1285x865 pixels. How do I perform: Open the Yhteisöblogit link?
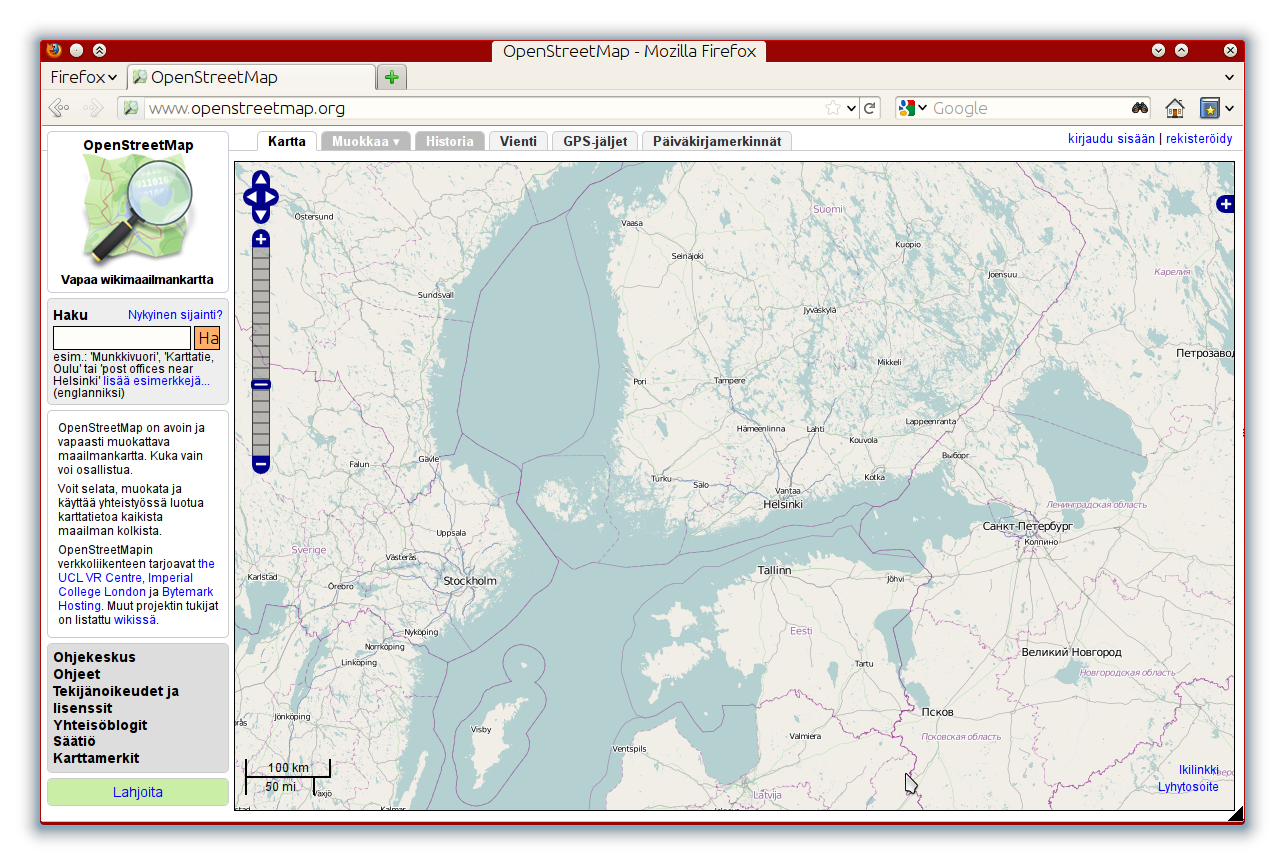point(100,725)
